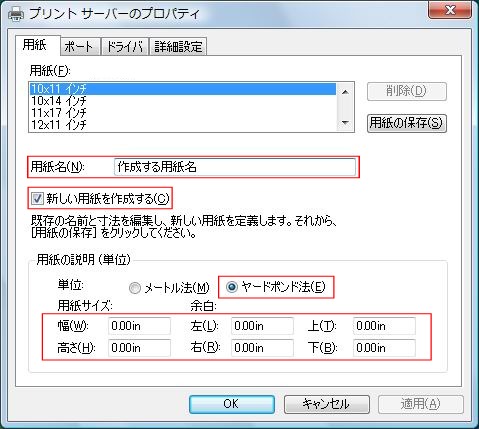This screenshot has height=429, width=479.
Task: Click the 左 left margin field
Action: 262,326
